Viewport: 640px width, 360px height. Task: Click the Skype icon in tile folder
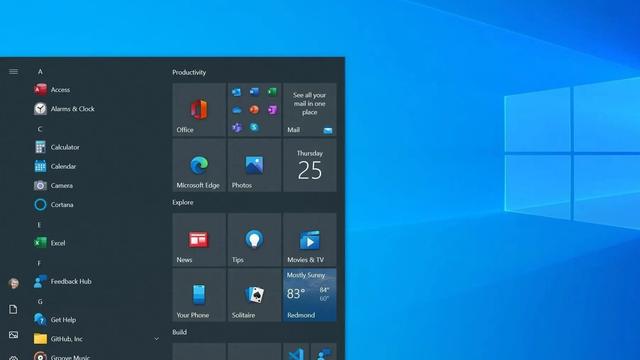pos(254,127)
